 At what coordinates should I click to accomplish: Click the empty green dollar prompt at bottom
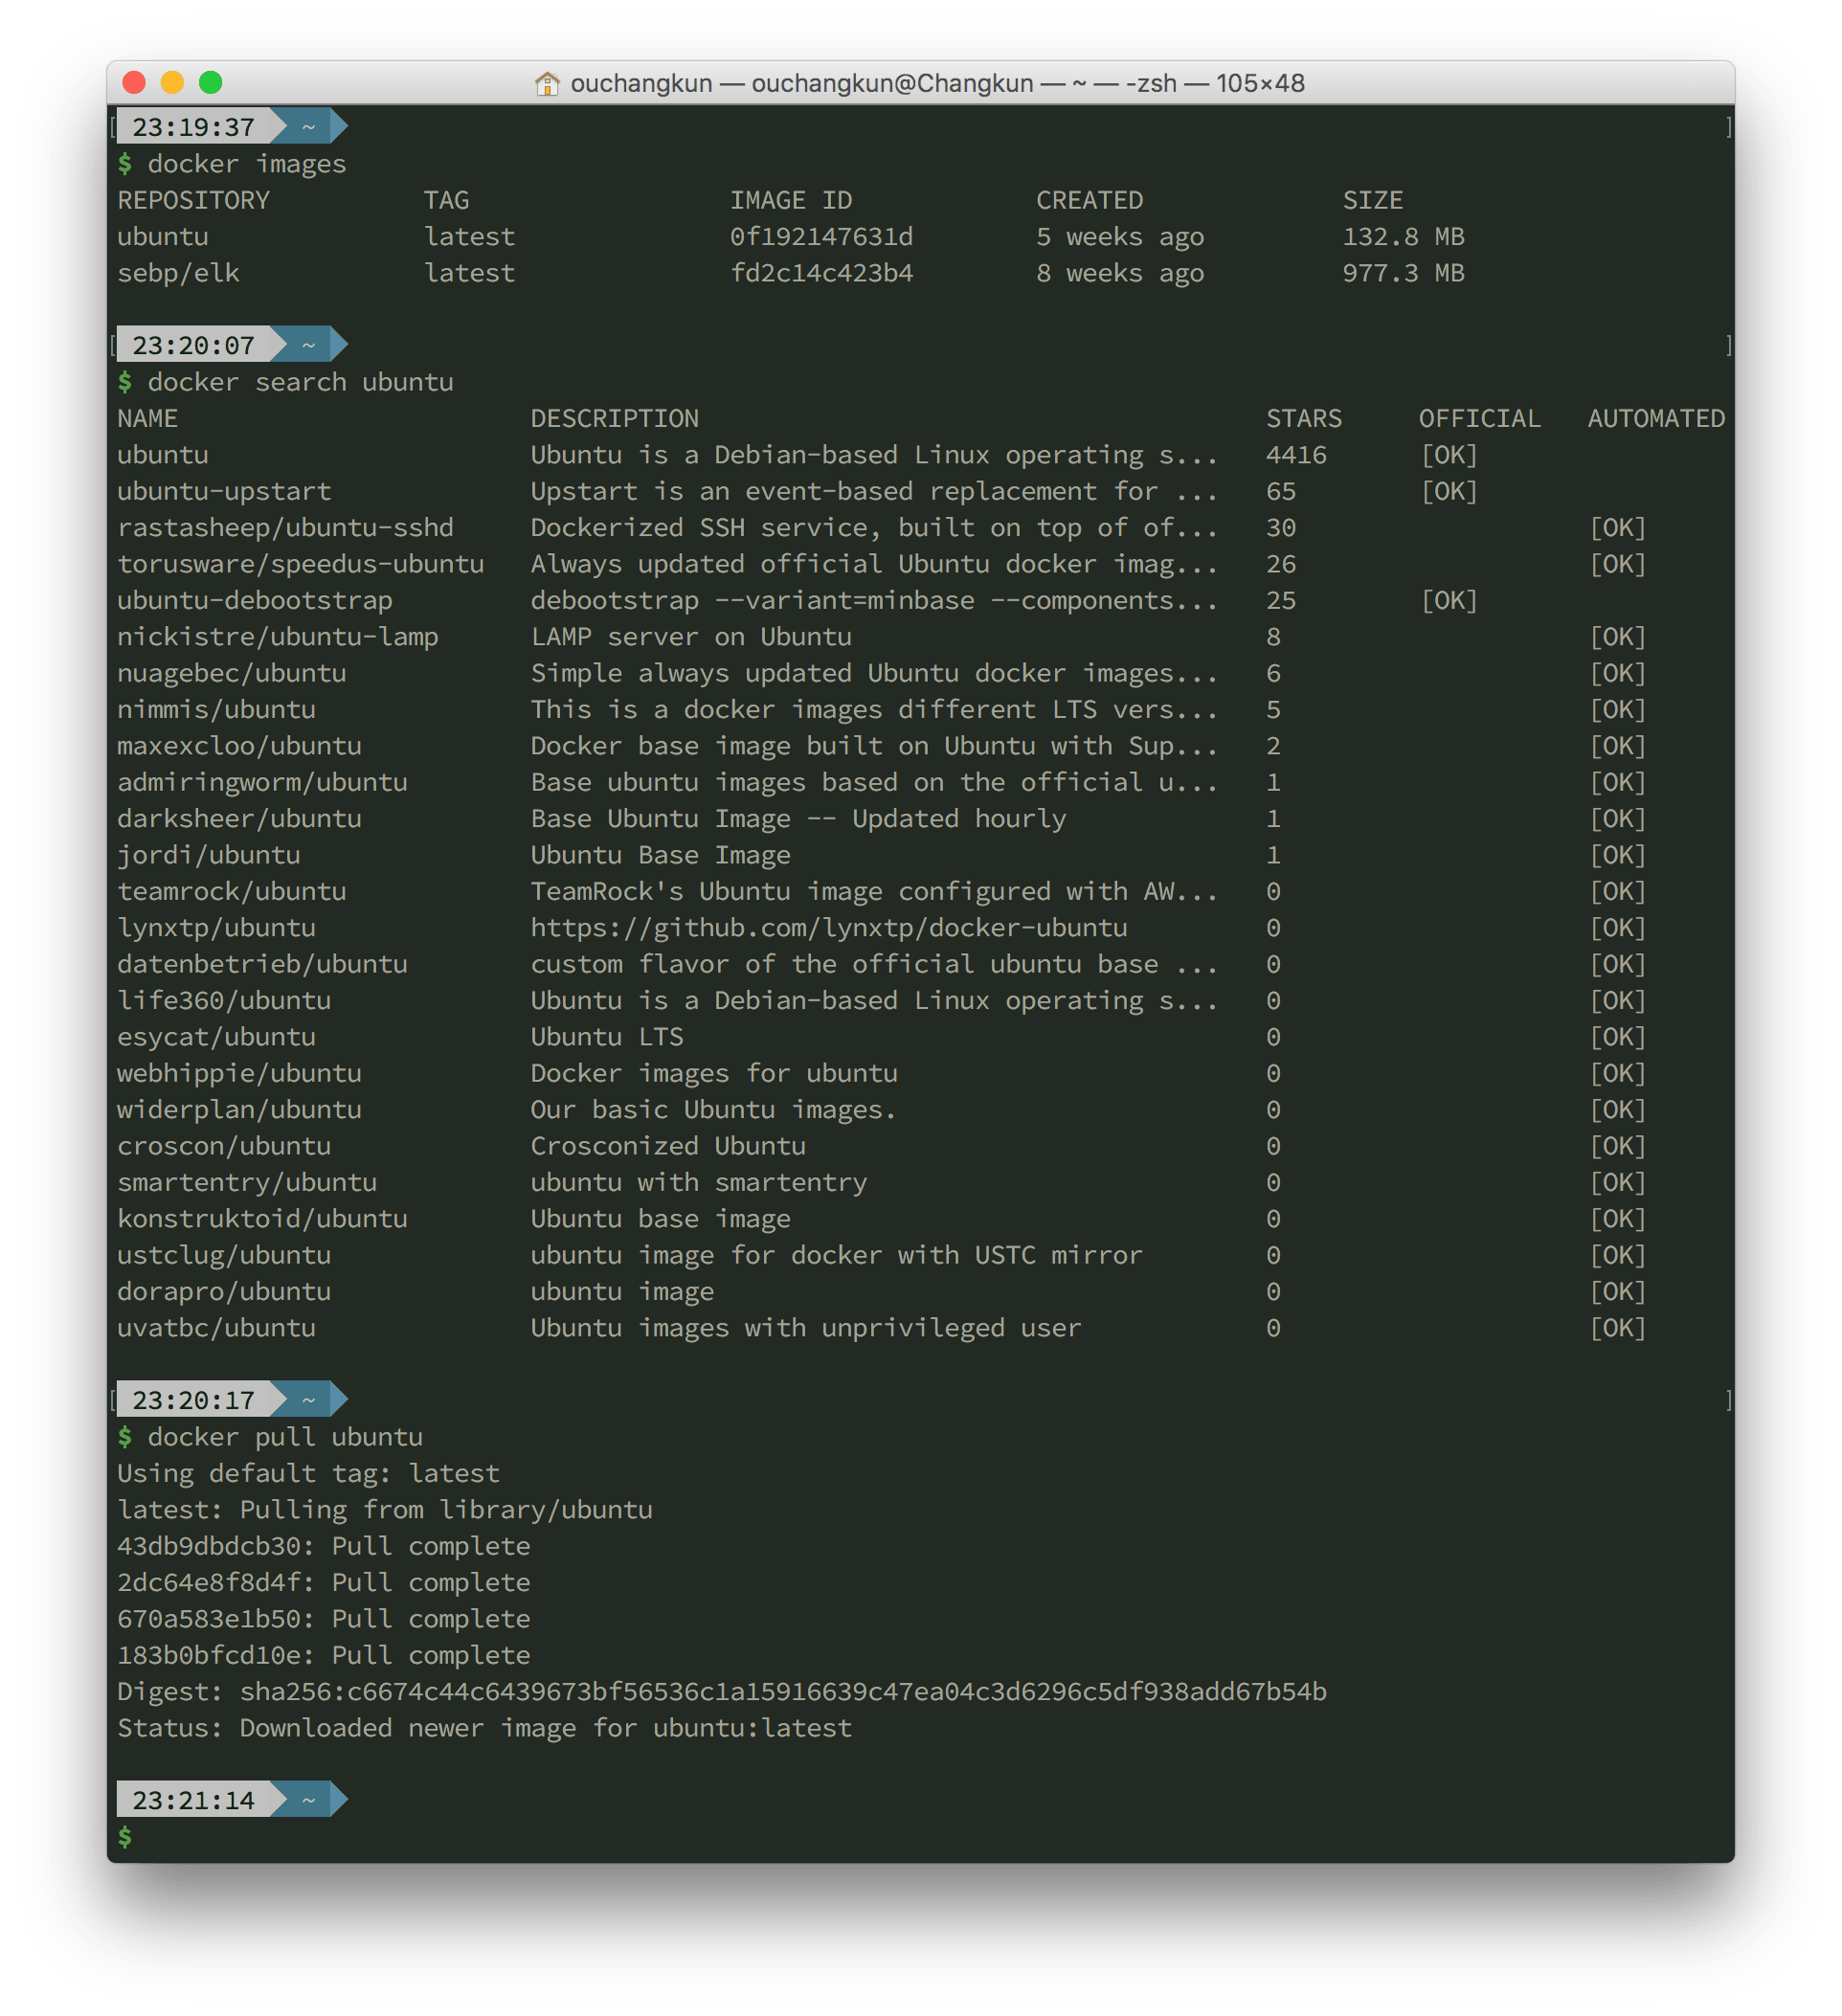(125, 1837)
